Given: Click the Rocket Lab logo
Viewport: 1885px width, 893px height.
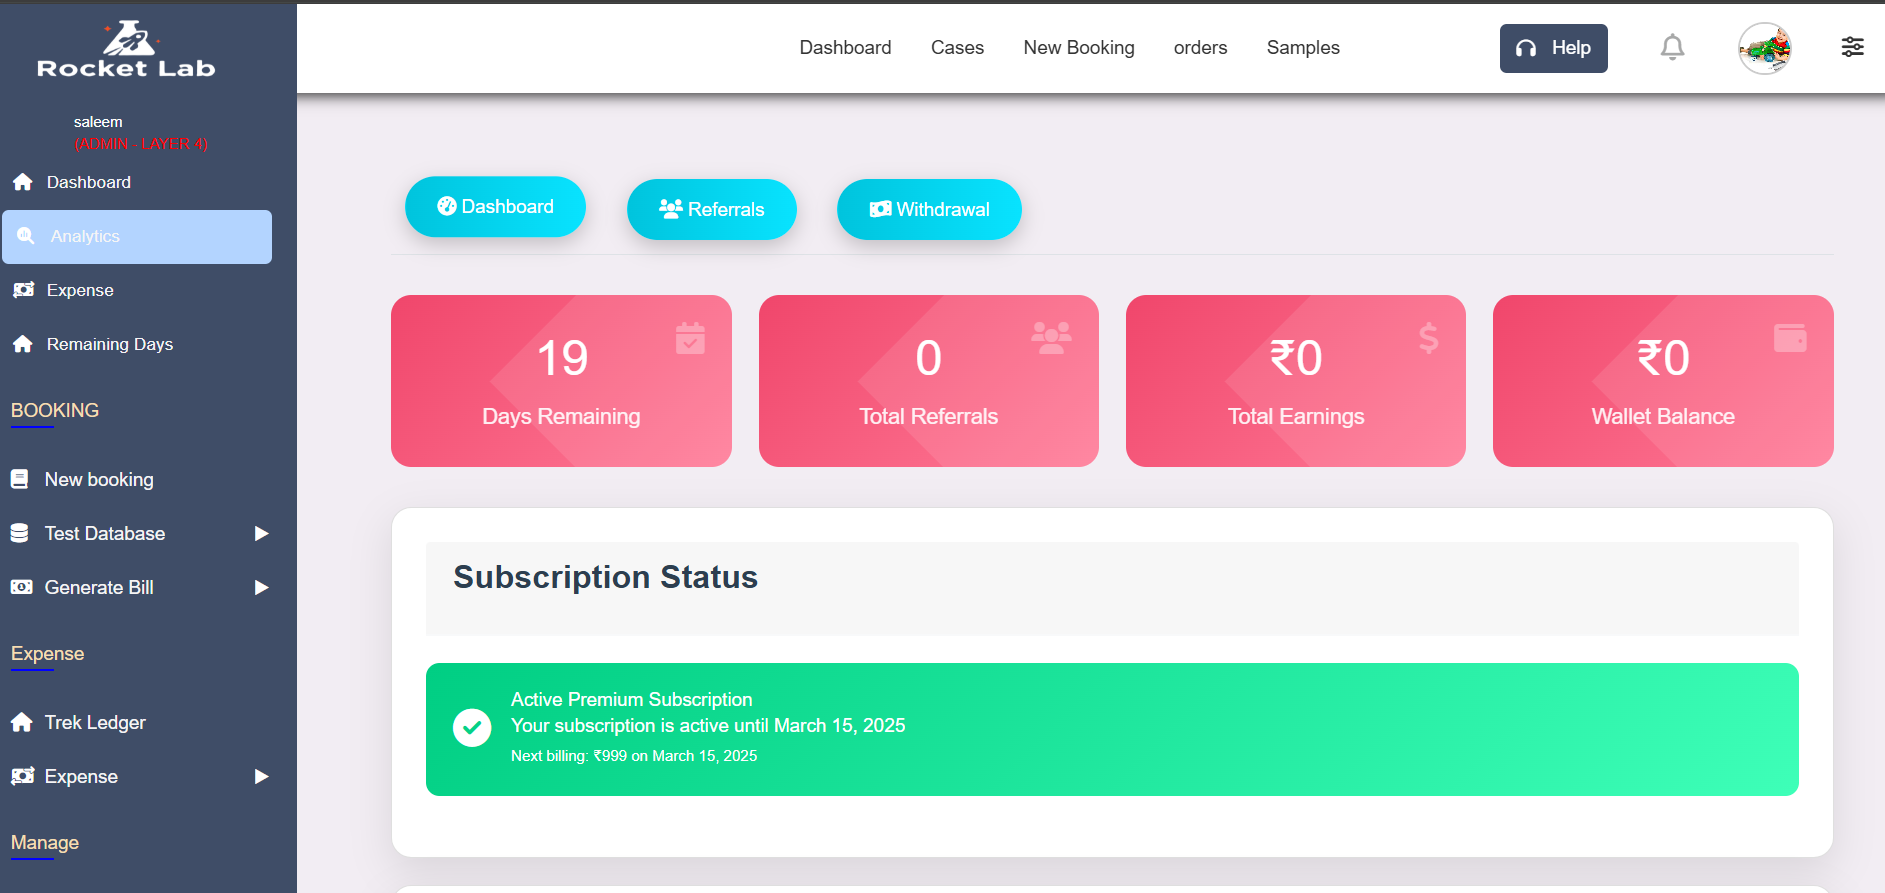Looking at the screenshot, I should click(127, 50).
